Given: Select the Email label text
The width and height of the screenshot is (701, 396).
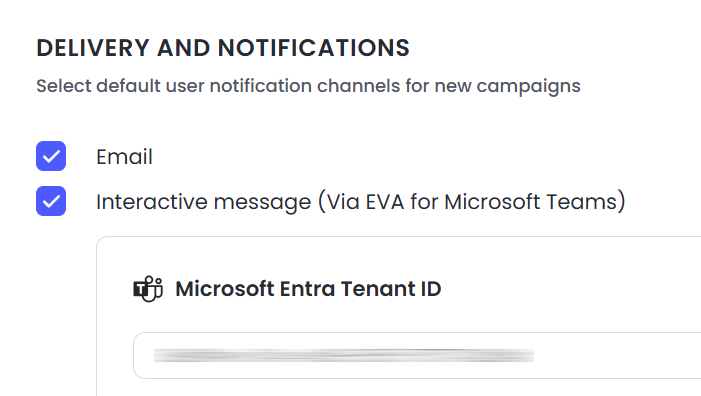Looking at the screenshot, I should (x=124, y=157).
